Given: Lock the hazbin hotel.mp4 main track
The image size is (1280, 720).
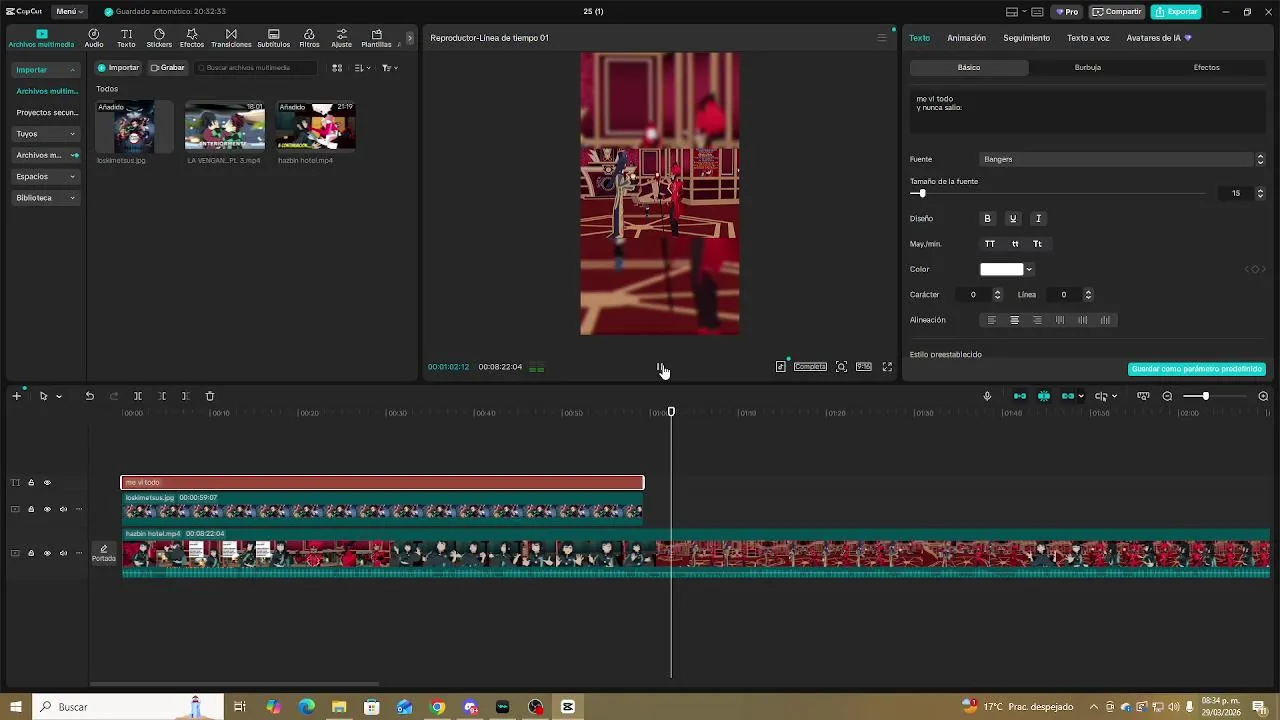Looking at the screenshot, I should (31, 553).
